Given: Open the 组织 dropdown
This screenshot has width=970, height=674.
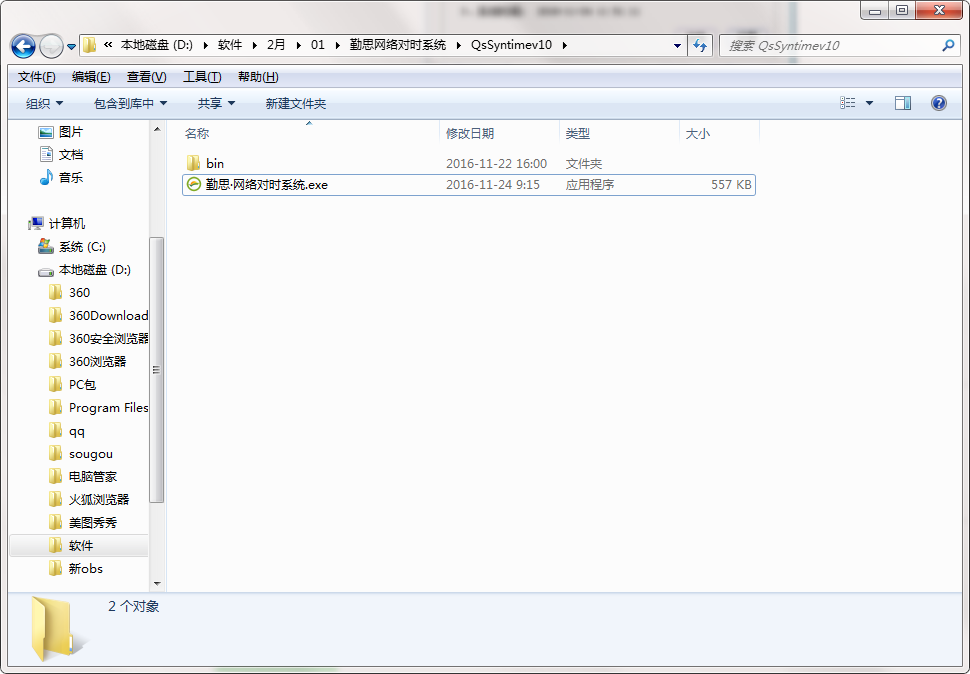Looking at the screenshot, I should click(45, 103).
